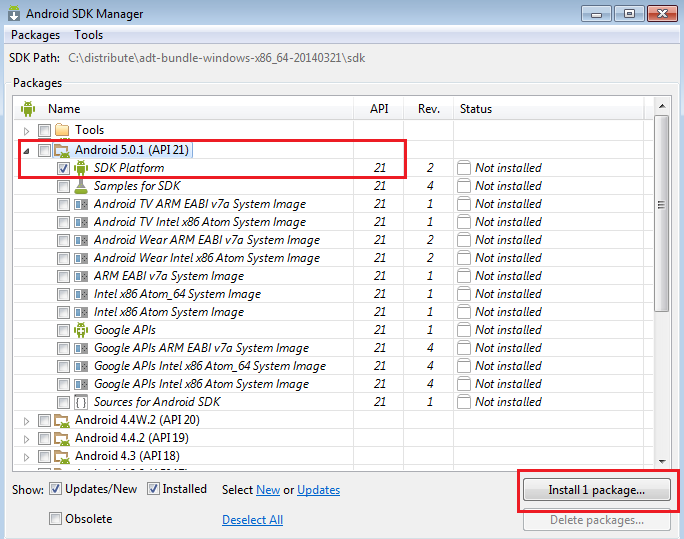Click the Delete packages button

click(x=597, y=520)
